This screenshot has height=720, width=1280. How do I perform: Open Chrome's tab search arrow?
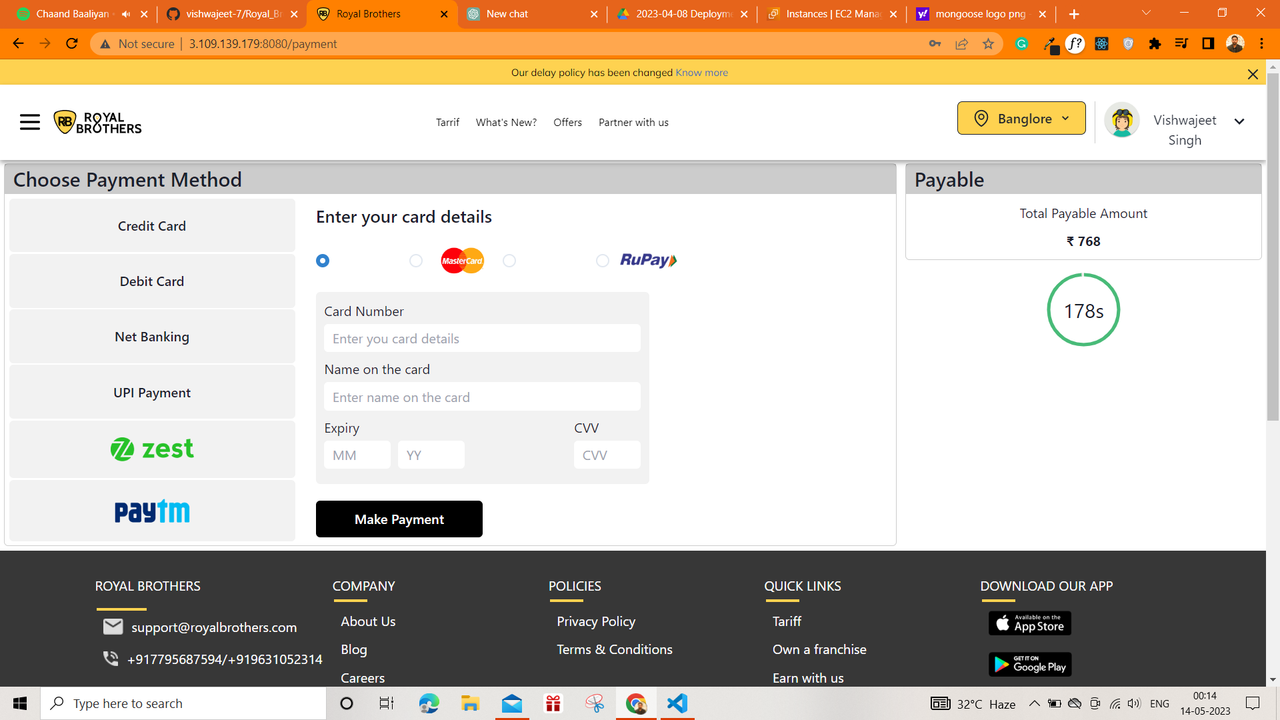pos(1146,14)
